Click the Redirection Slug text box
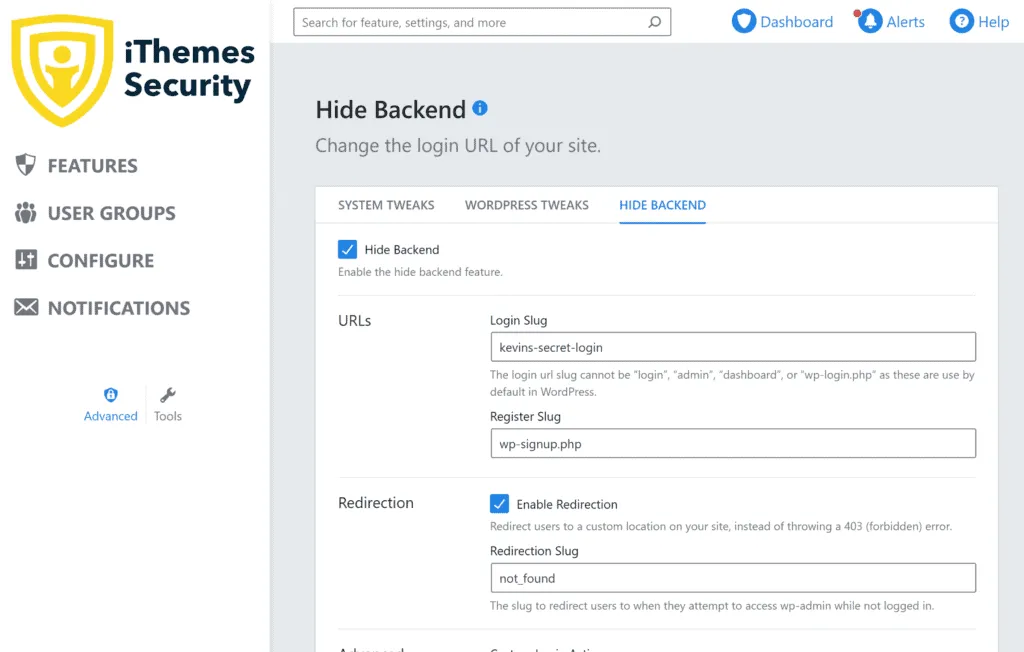 733,577
